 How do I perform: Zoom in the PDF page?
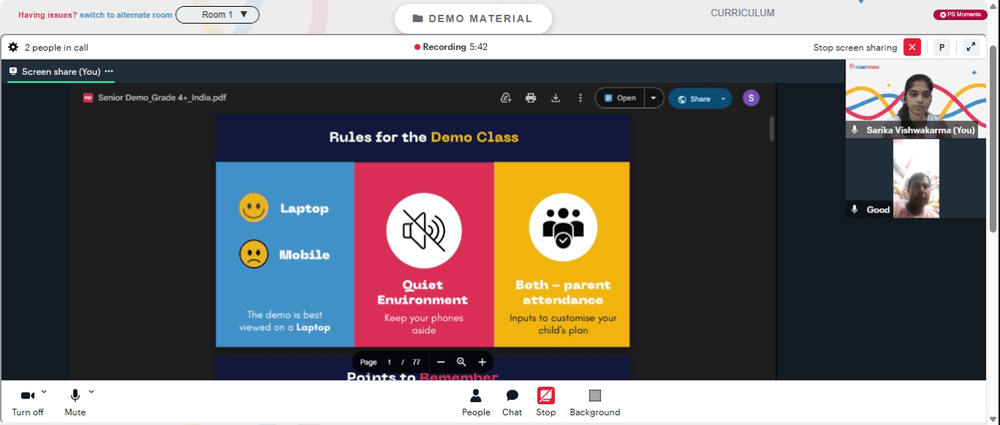tap(482, 362)
